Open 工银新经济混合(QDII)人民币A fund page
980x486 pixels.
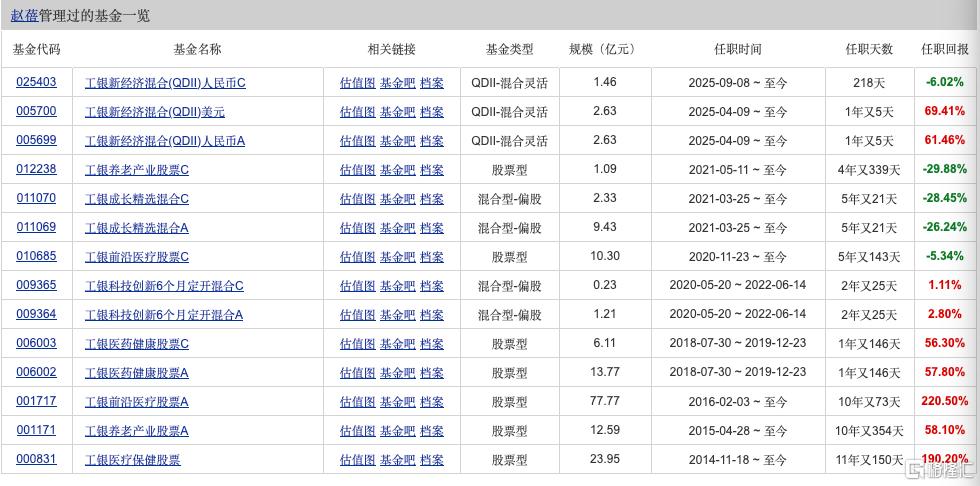165,141
